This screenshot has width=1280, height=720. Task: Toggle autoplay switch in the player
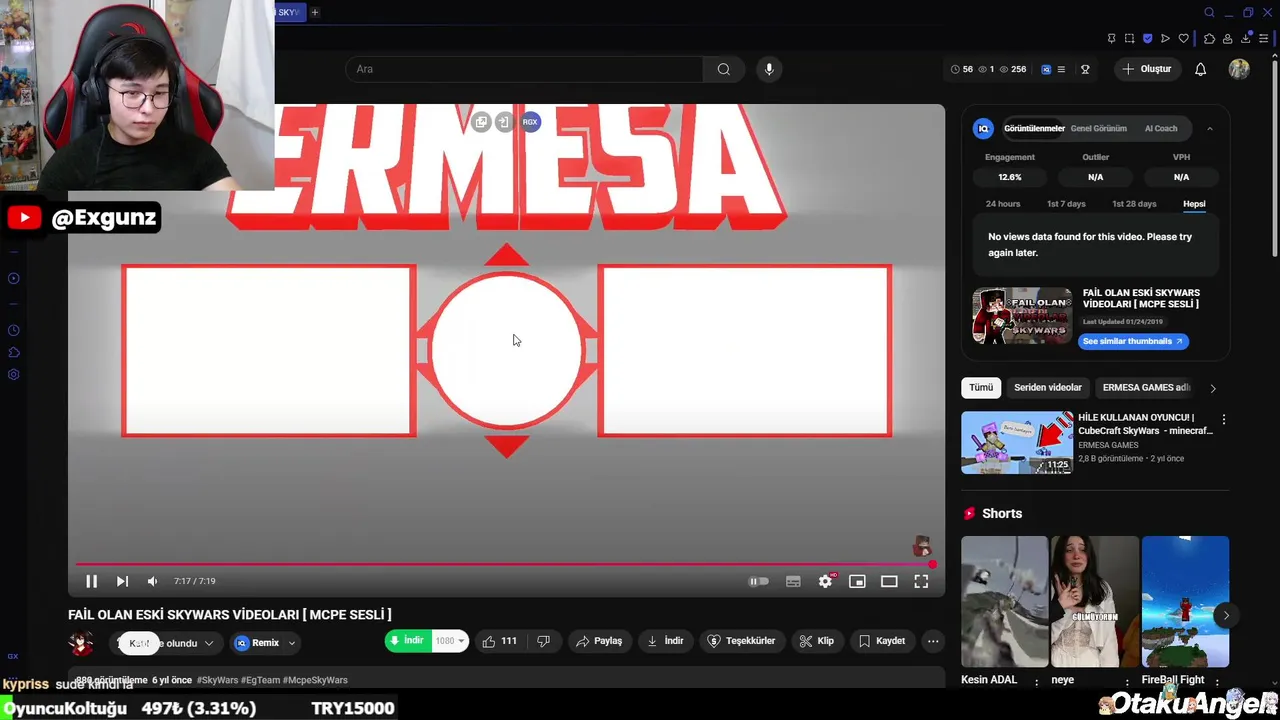pyautogui.click(x=759, y=581)
